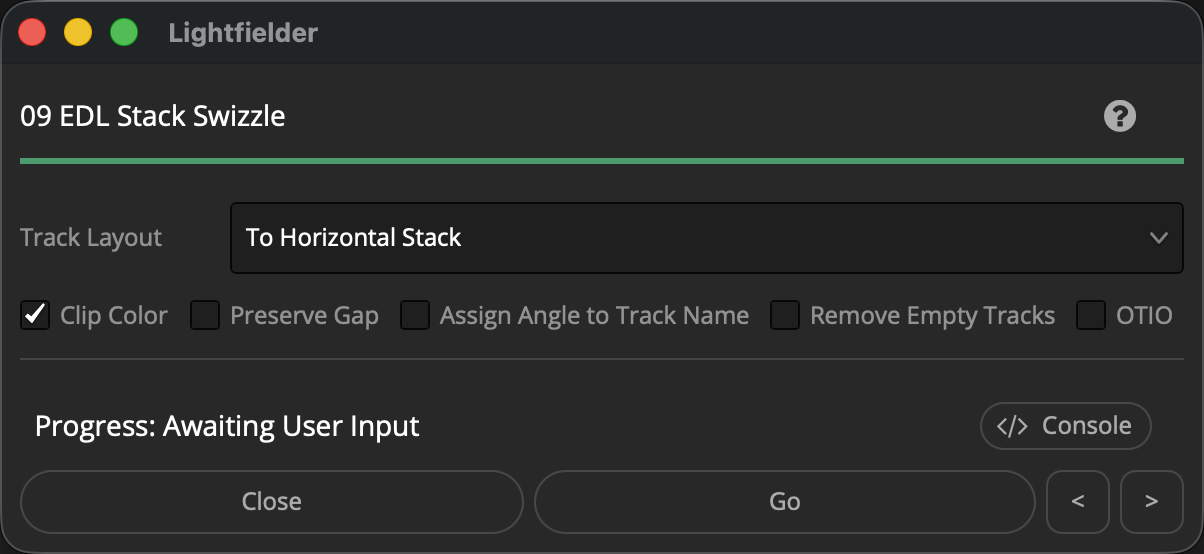Go to the next tool with the > arrow

(1151, 502)
